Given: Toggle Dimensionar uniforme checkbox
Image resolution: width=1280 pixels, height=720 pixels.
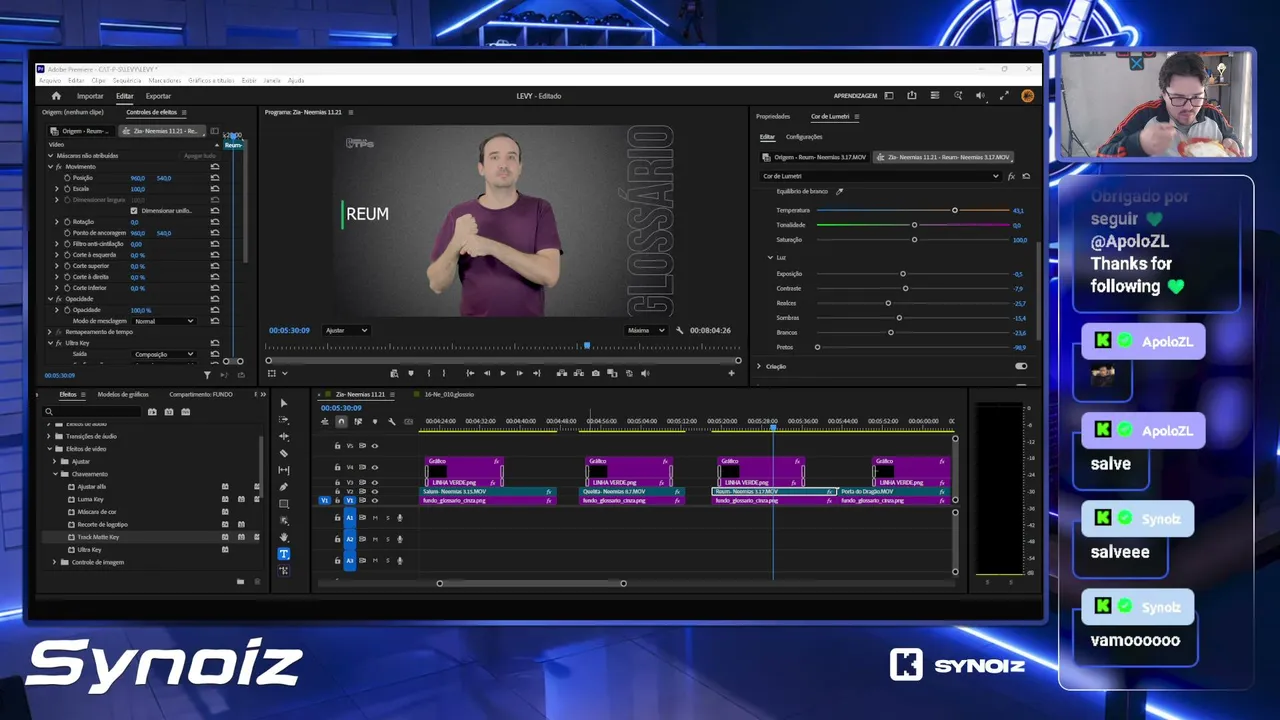Looking at the screenshot, I should coord(134,211).
